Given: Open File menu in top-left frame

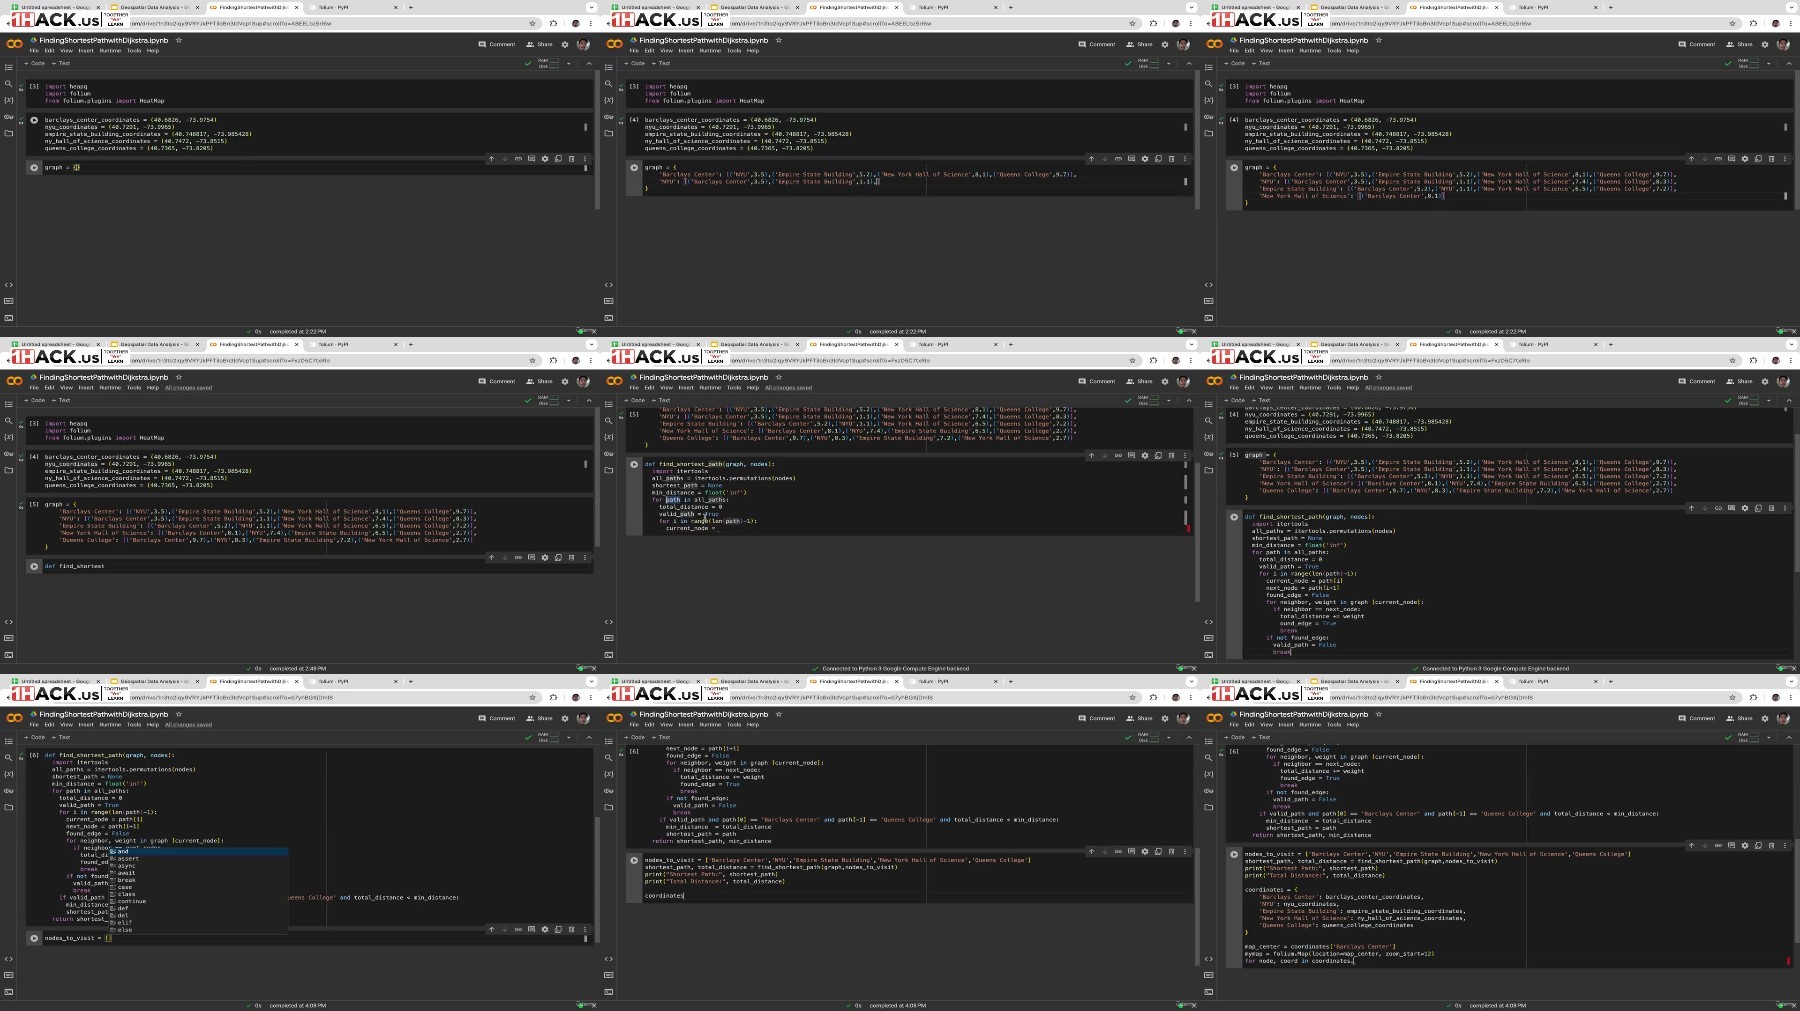Looking at the screenshot, I should click(x=34, y=50).
